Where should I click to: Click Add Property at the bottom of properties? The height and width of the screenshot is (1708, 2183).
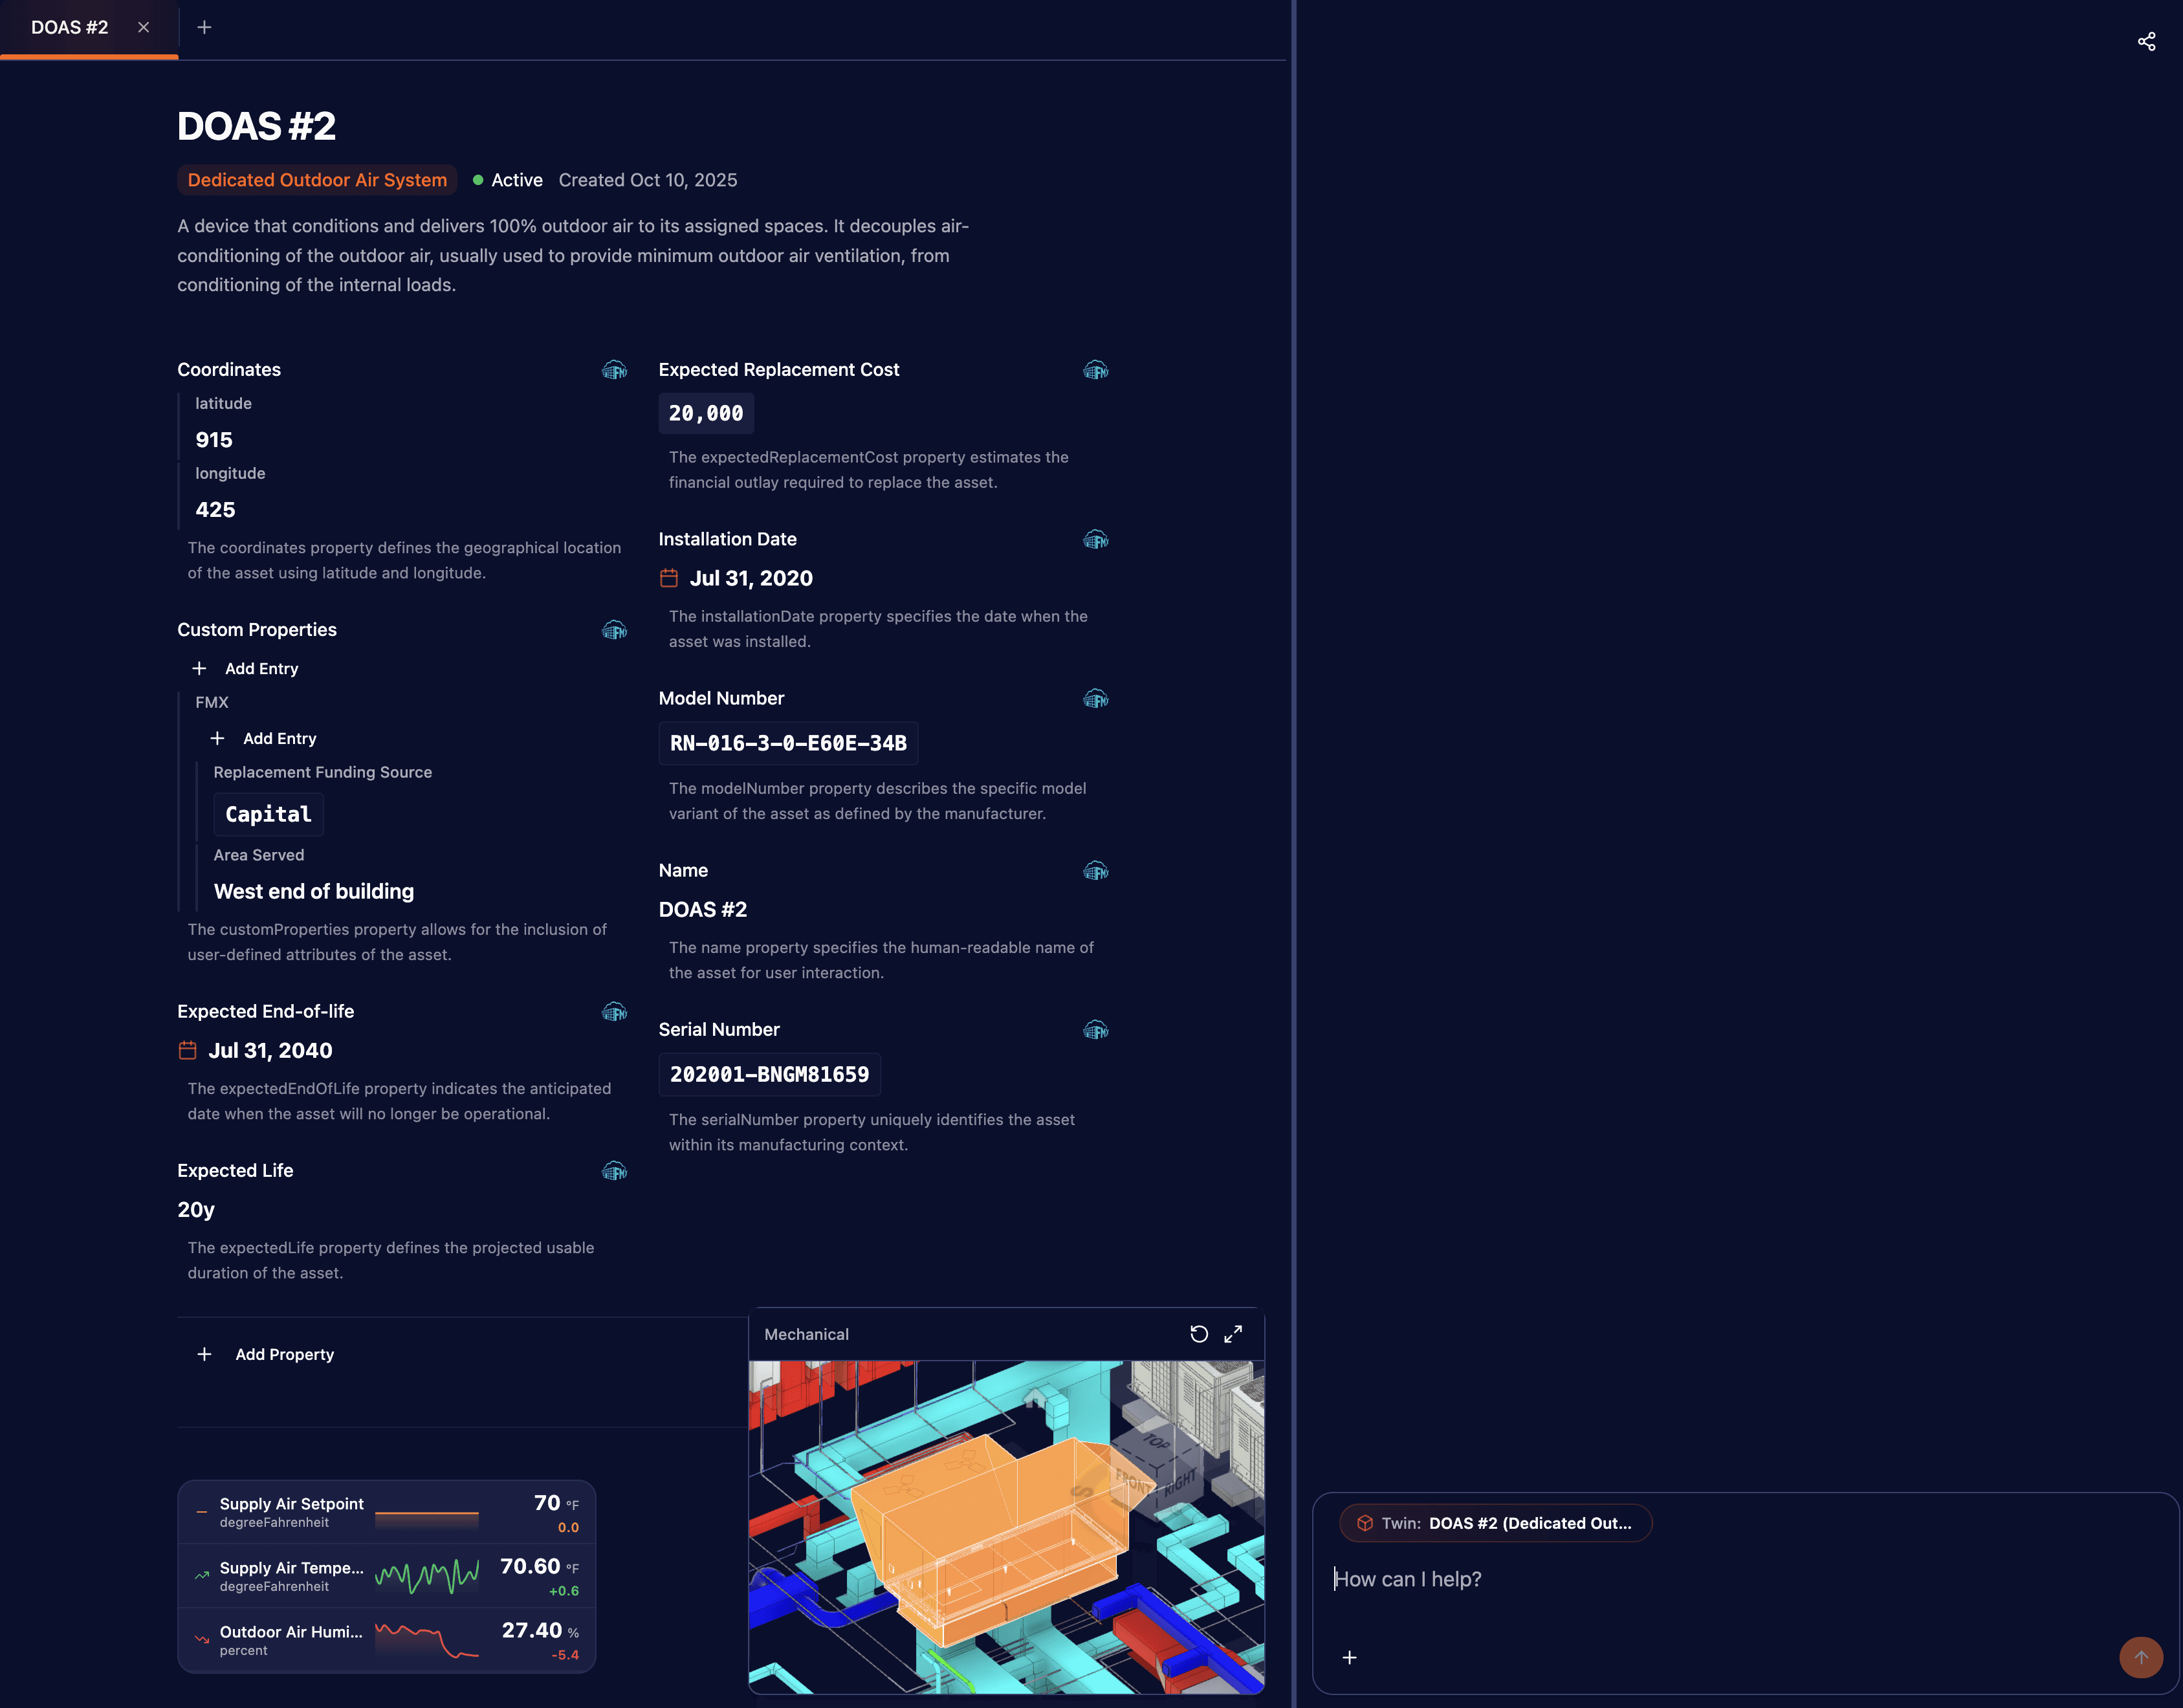[265, 1354]
